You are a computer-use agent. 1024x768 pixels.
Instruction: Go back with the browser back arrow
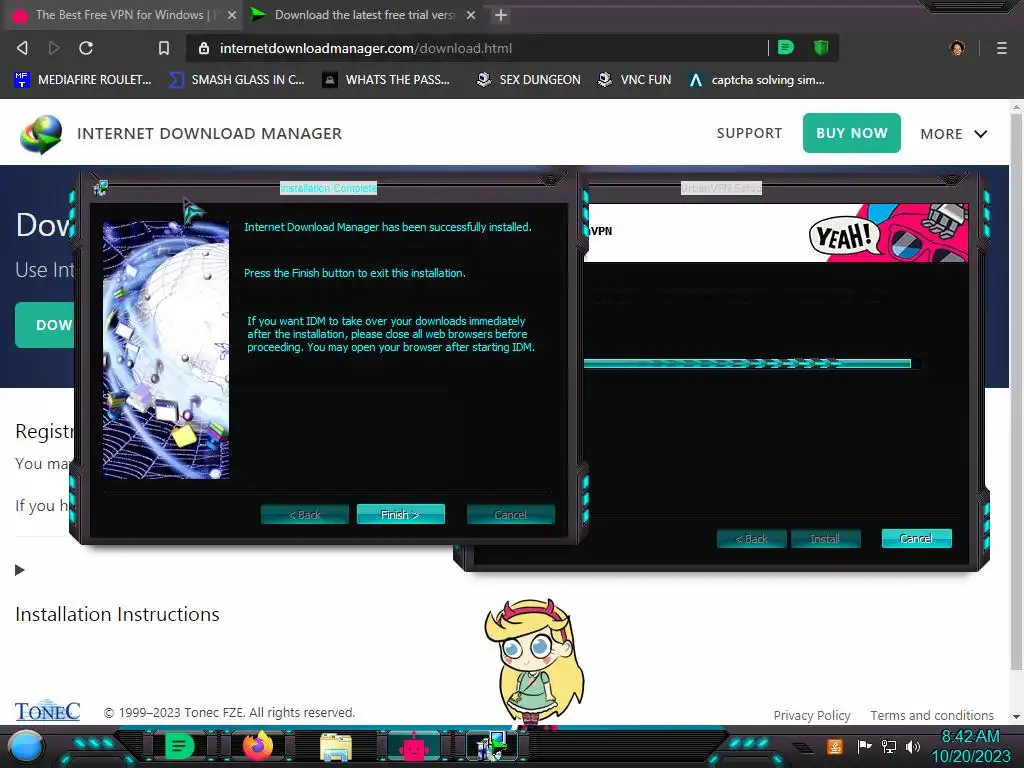pyautogui.click(x=22, y=48)
